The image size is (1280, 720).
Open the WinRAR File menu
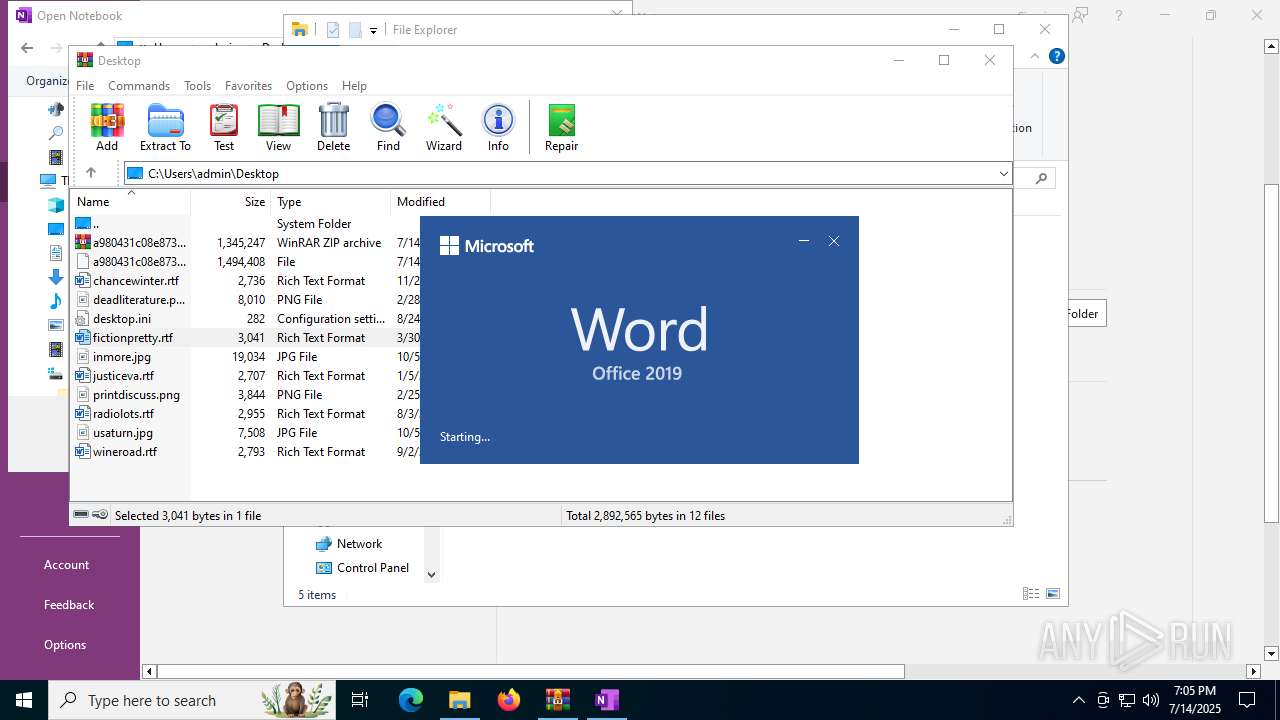[85, 86]
